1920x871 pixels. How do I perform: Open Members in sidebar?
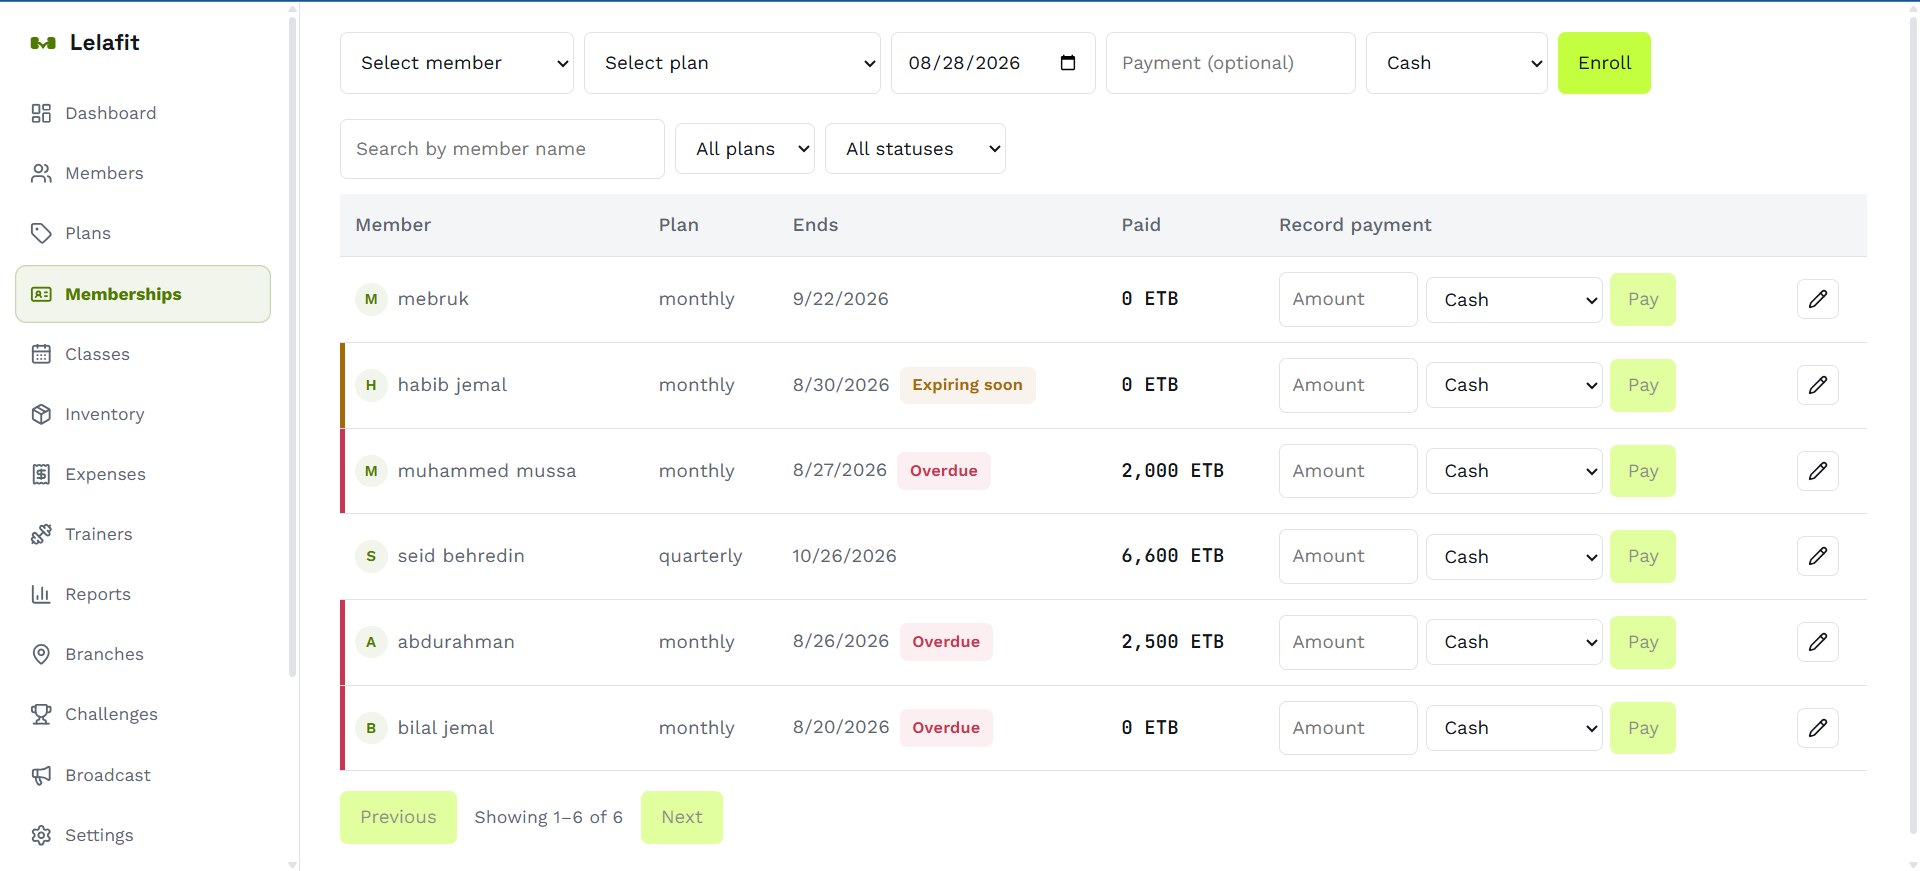(x=143, y=173)
